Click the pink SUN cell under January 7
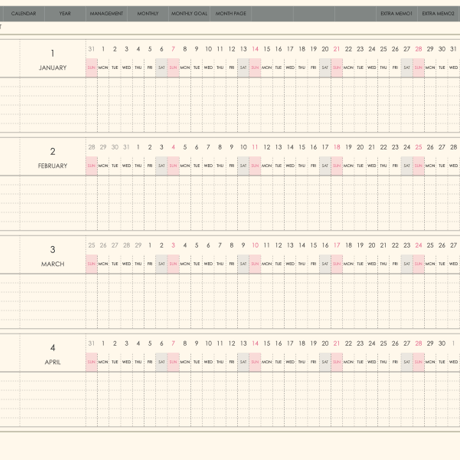This screenshot has height=460, width=460. click(173, 68)
